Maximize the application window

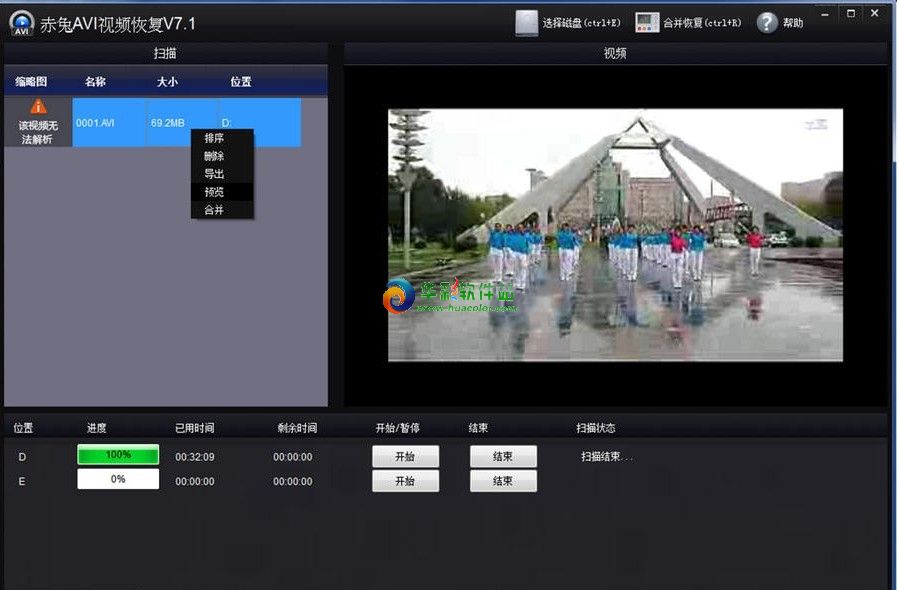pos(851,13)
